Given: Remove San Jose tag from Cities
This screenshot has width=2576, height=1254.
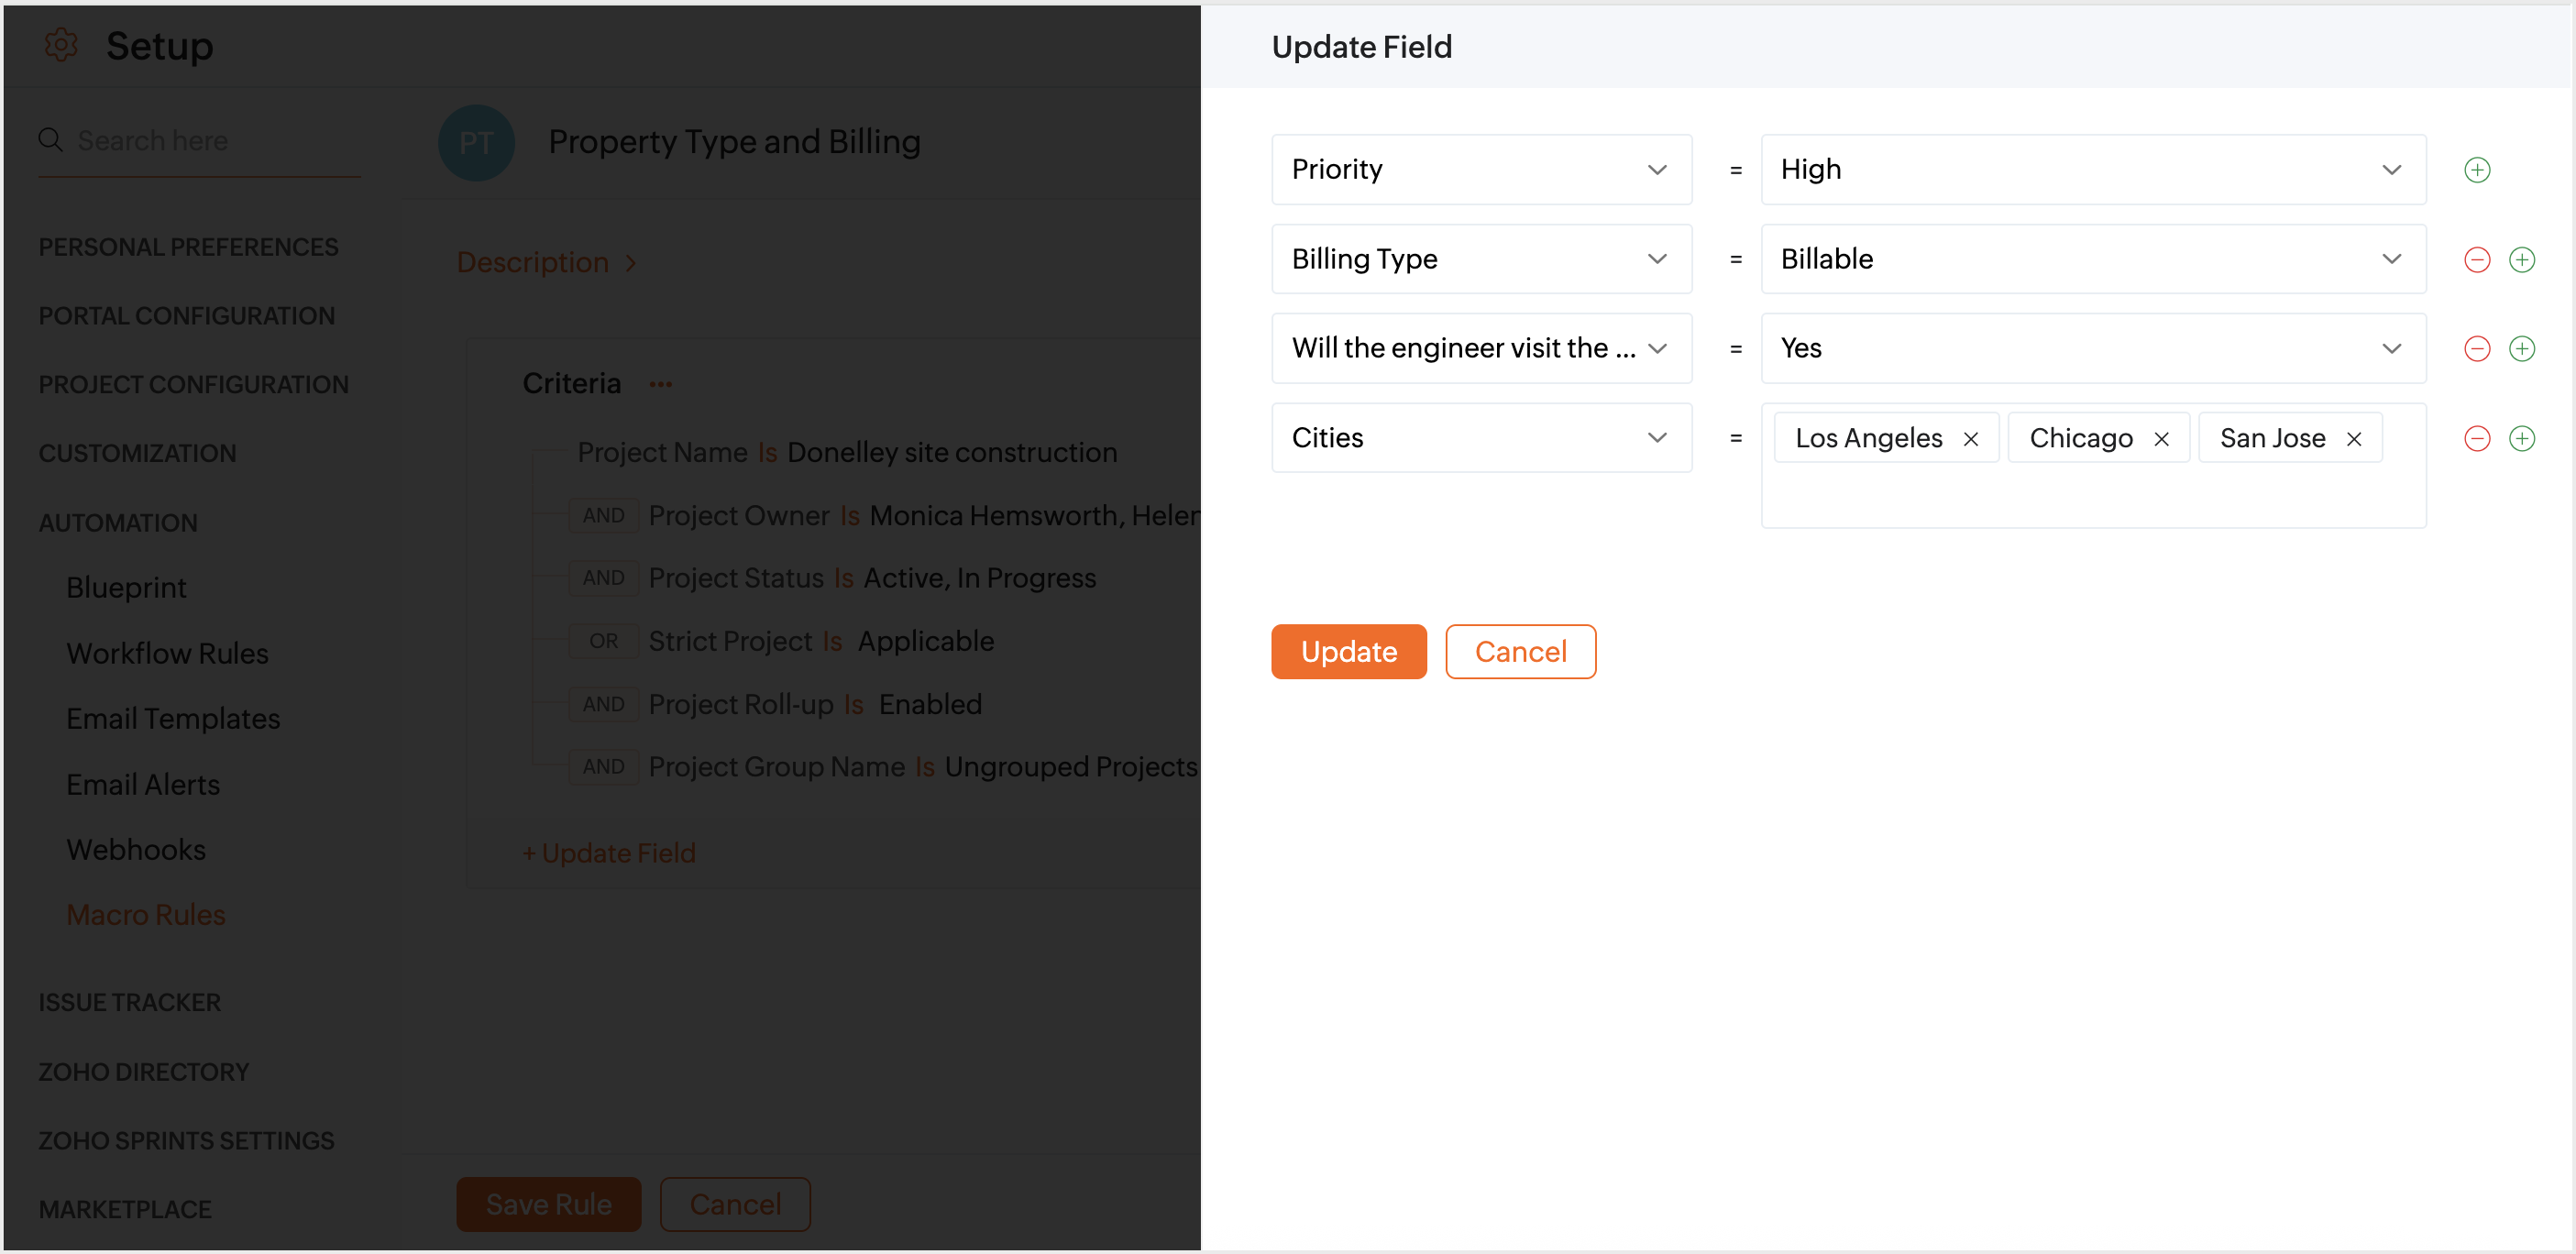Looking at the screenshot, I should click(x=2353, y=439).
